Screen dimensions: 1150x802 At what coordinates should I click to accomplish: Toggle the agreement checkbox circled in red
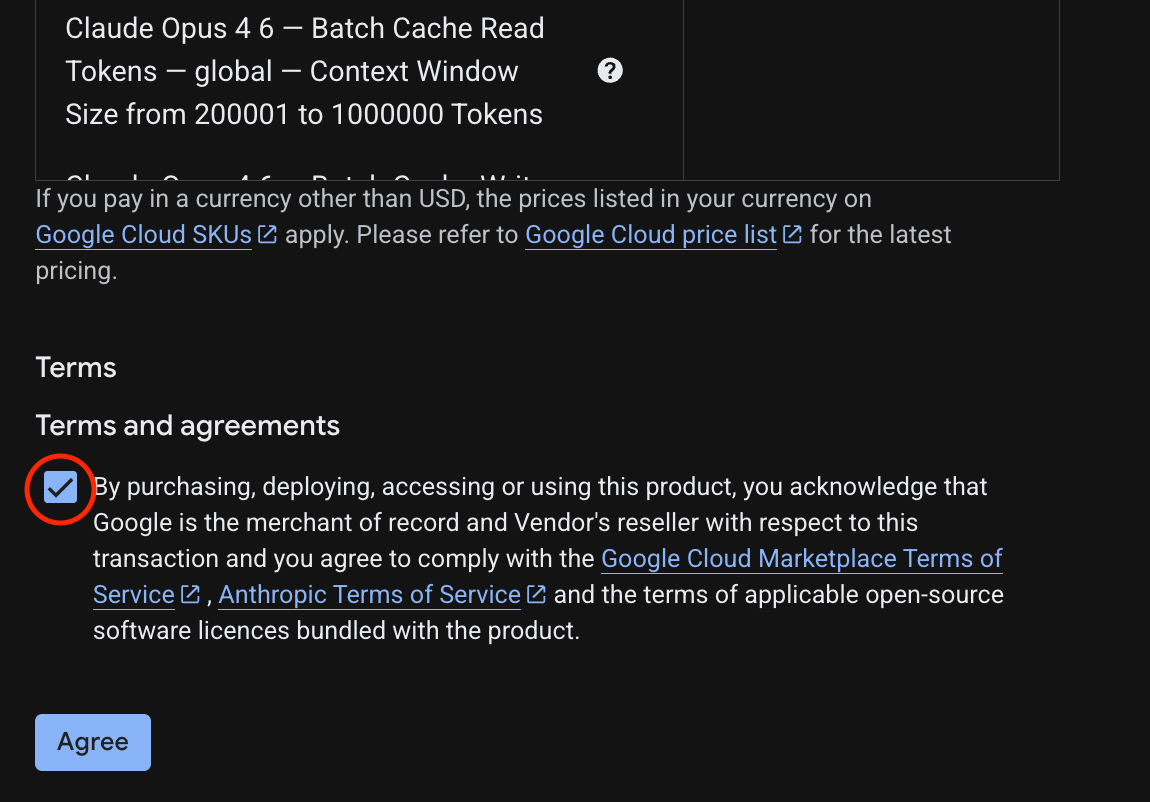pyautogui.click(x=59, y=488)
